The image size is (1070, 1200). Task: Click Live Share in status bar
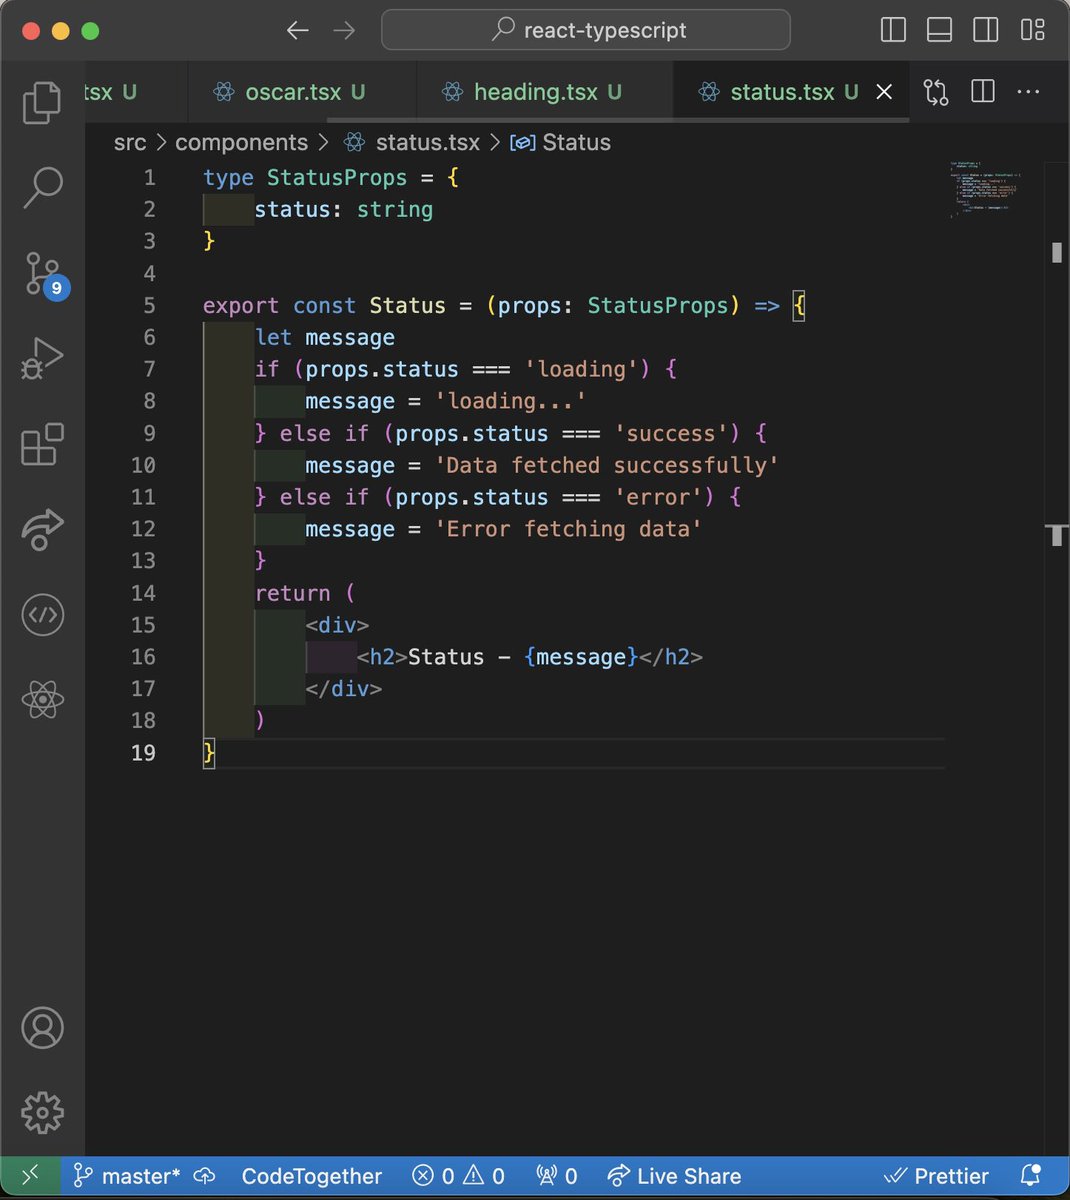(x=675, y=1176)
